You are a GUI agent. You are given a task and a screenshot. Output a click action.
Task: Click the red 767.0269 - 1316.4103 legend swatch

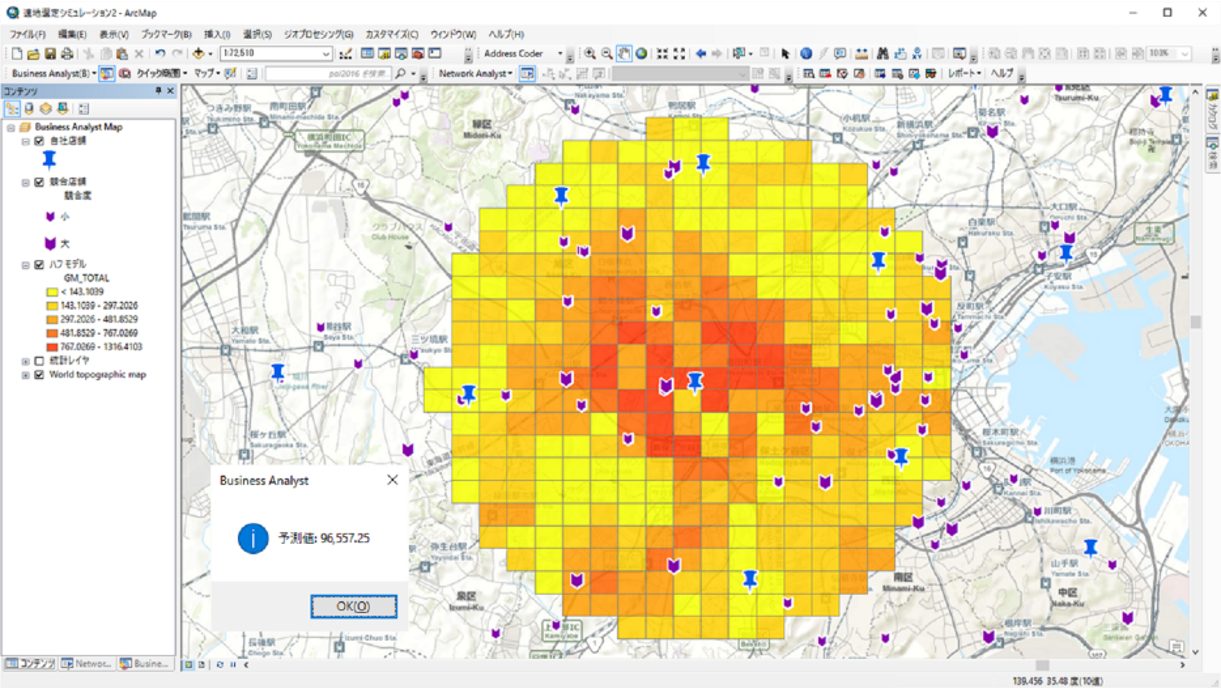click(52, 347)
